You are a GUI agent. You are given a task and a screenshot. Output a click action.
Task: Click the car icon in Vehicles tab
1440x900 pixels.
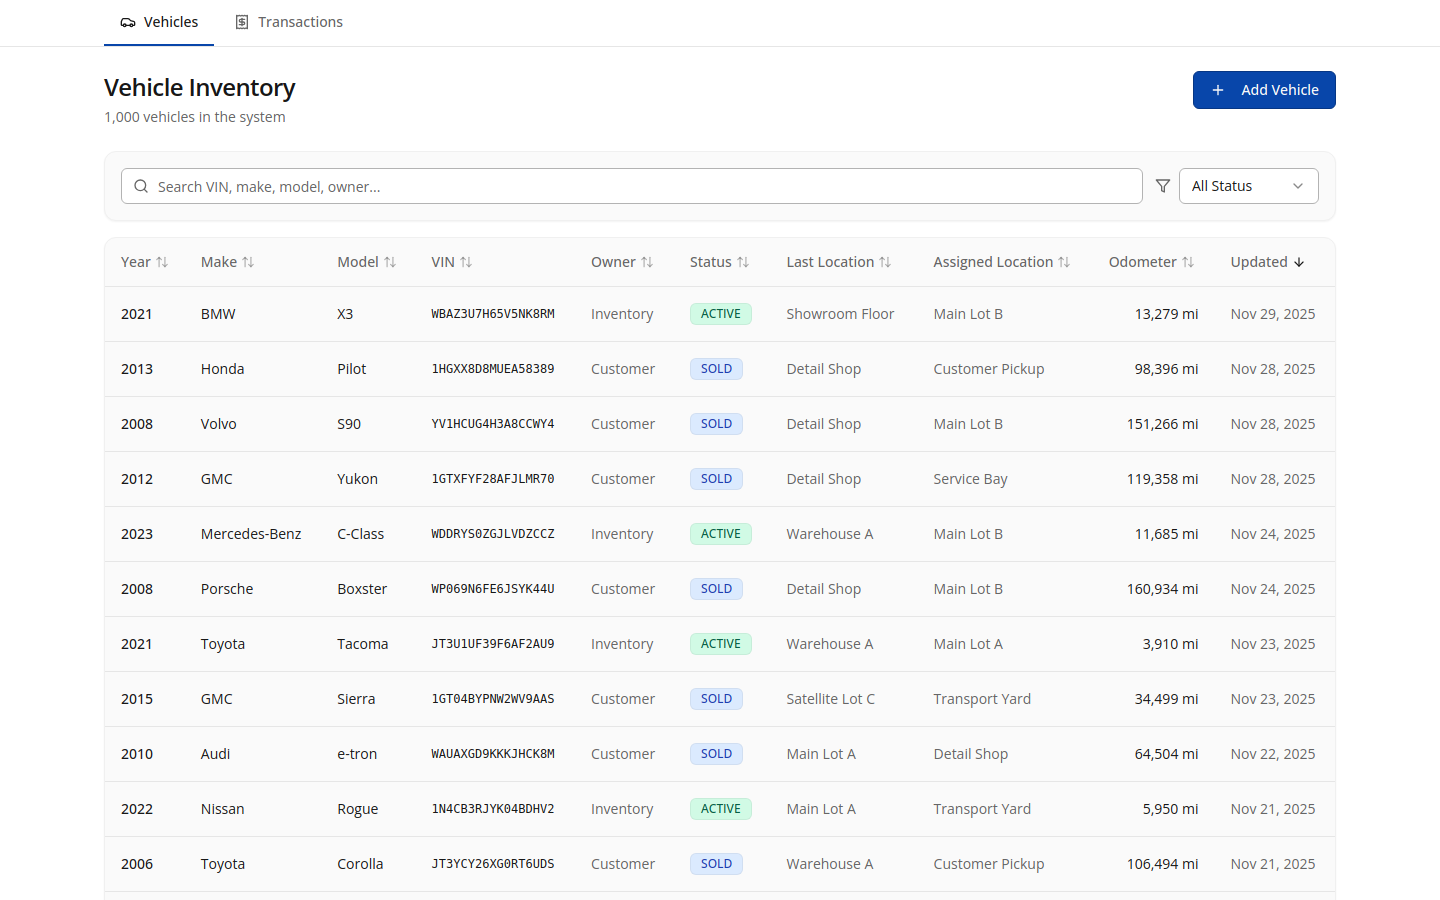[128, 22]
